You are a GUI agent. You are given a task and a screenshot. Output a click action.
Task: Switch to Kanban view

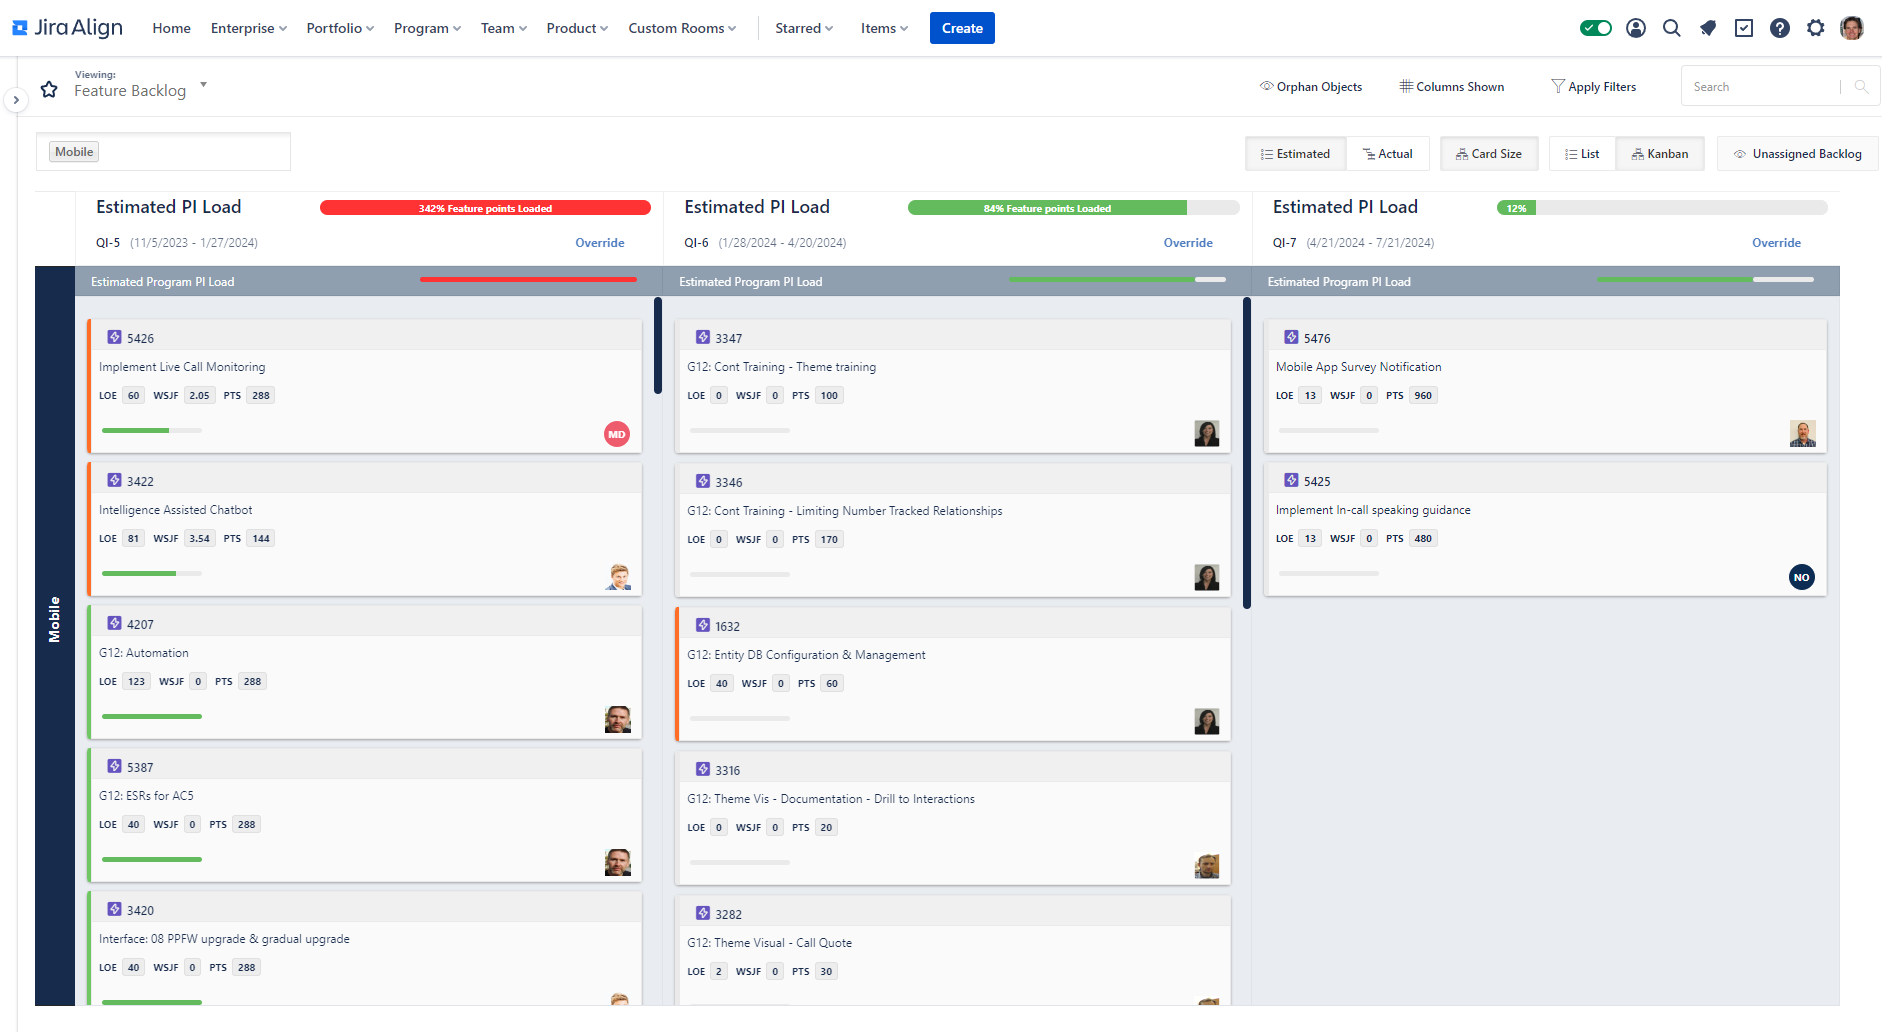pyautogui.click(x=1660, y=154)
